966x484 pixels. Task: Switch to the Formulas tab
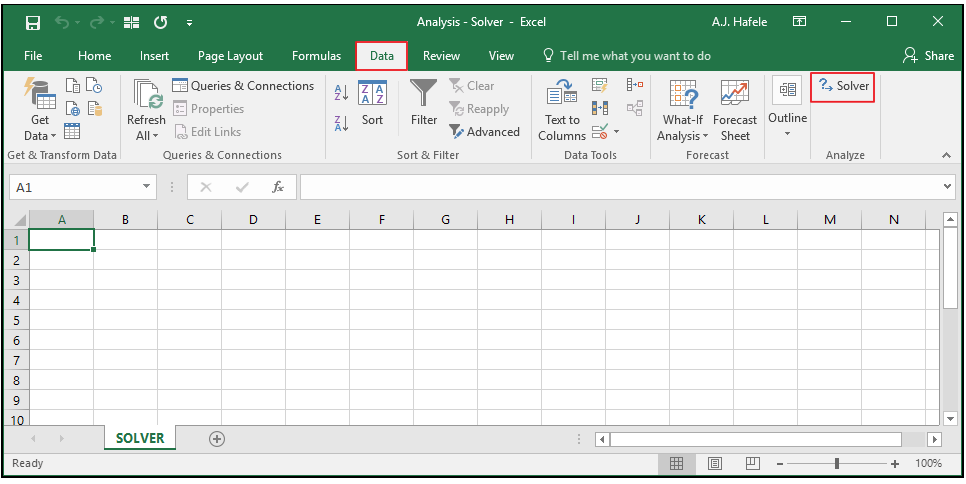(316, 56)
